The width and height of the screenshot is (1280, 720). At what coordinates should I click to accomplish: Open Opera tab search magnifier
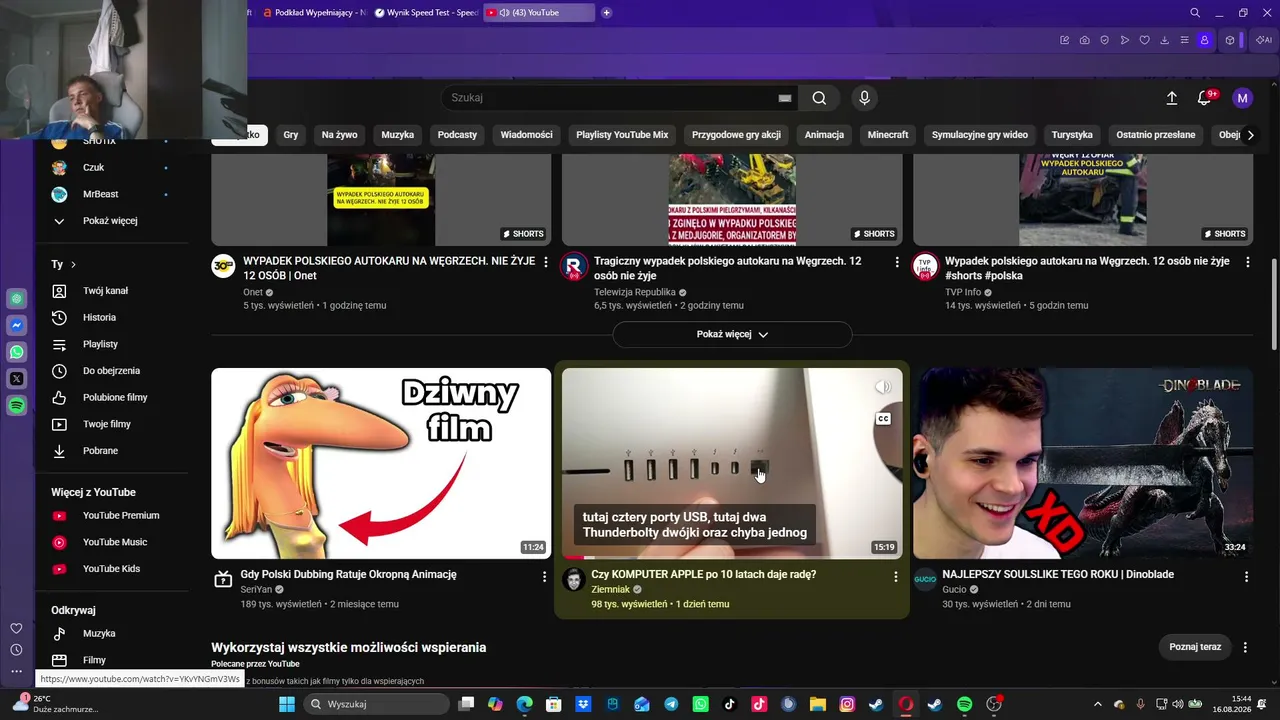[x=1195, y=13]
